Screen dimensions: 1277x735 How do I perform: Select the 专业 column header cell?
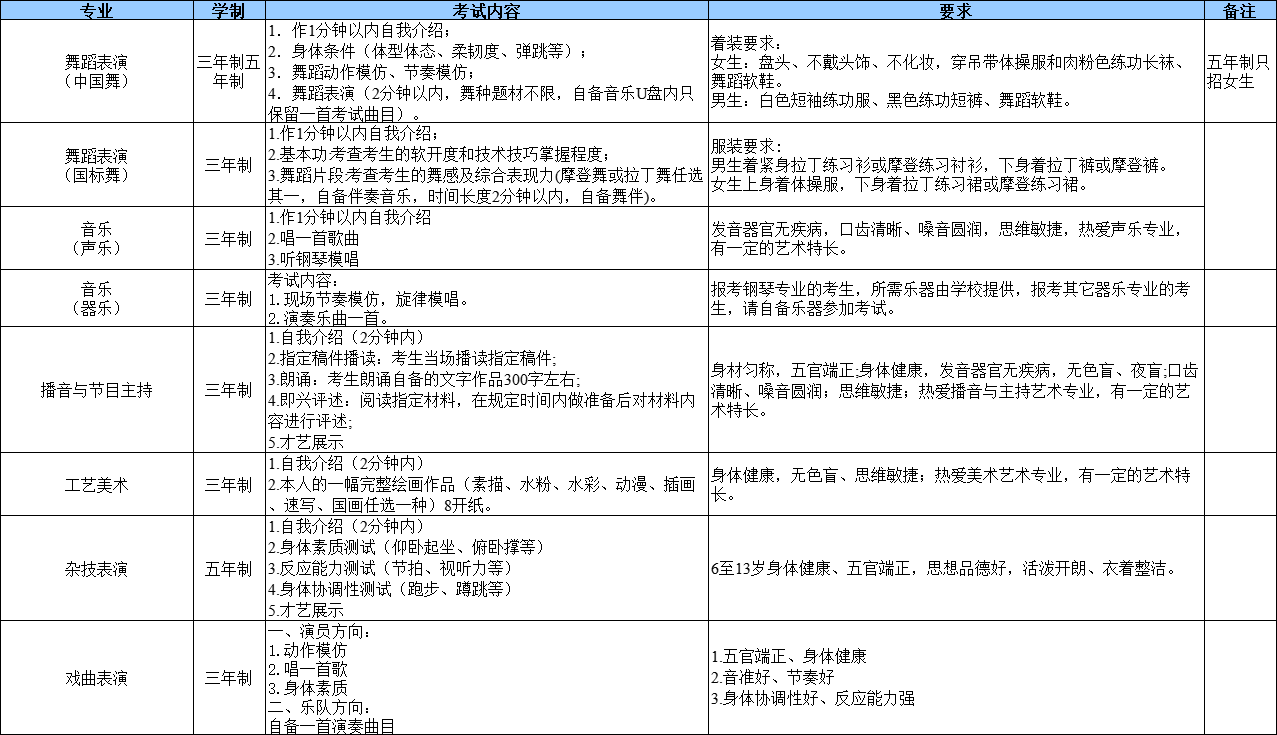click(x=96, y=13)
